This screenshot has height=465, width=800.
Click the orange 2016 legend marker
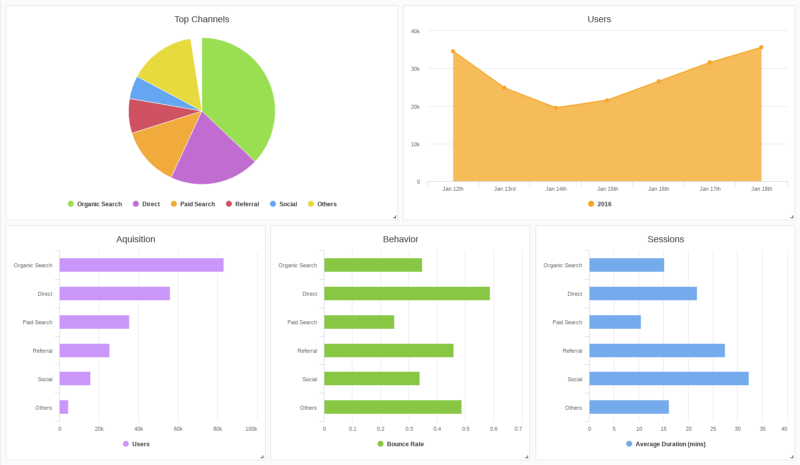(x=591, y=204)
